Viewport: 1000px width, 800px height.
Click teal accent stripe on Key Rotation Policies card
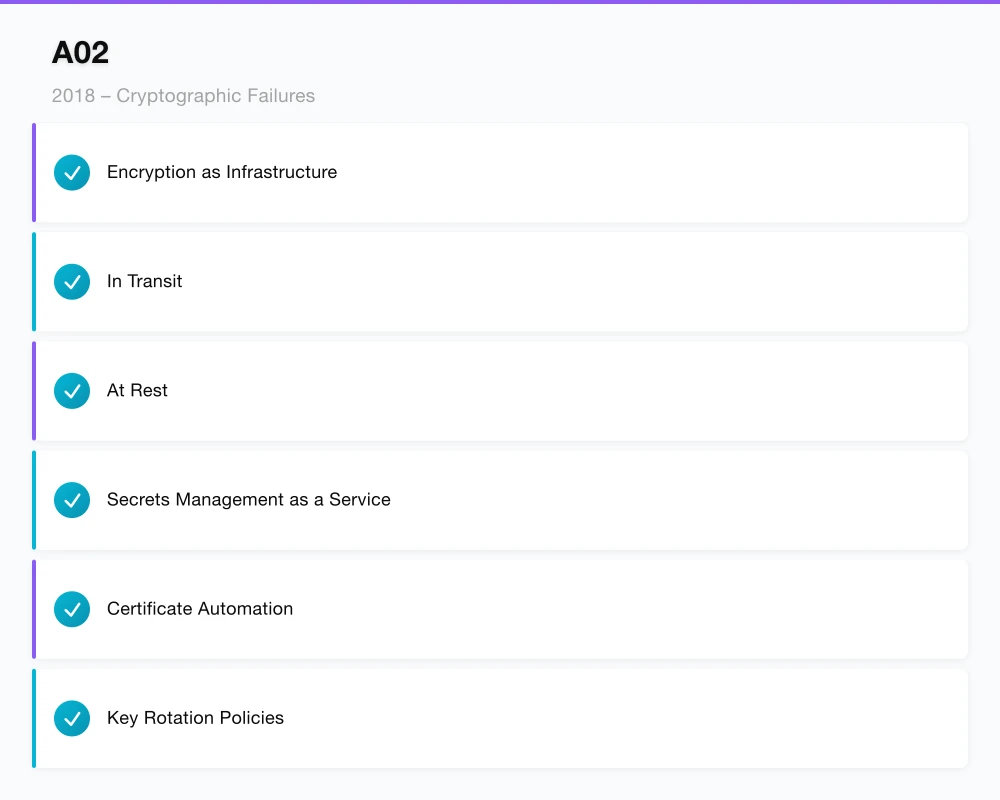[34, 718]
